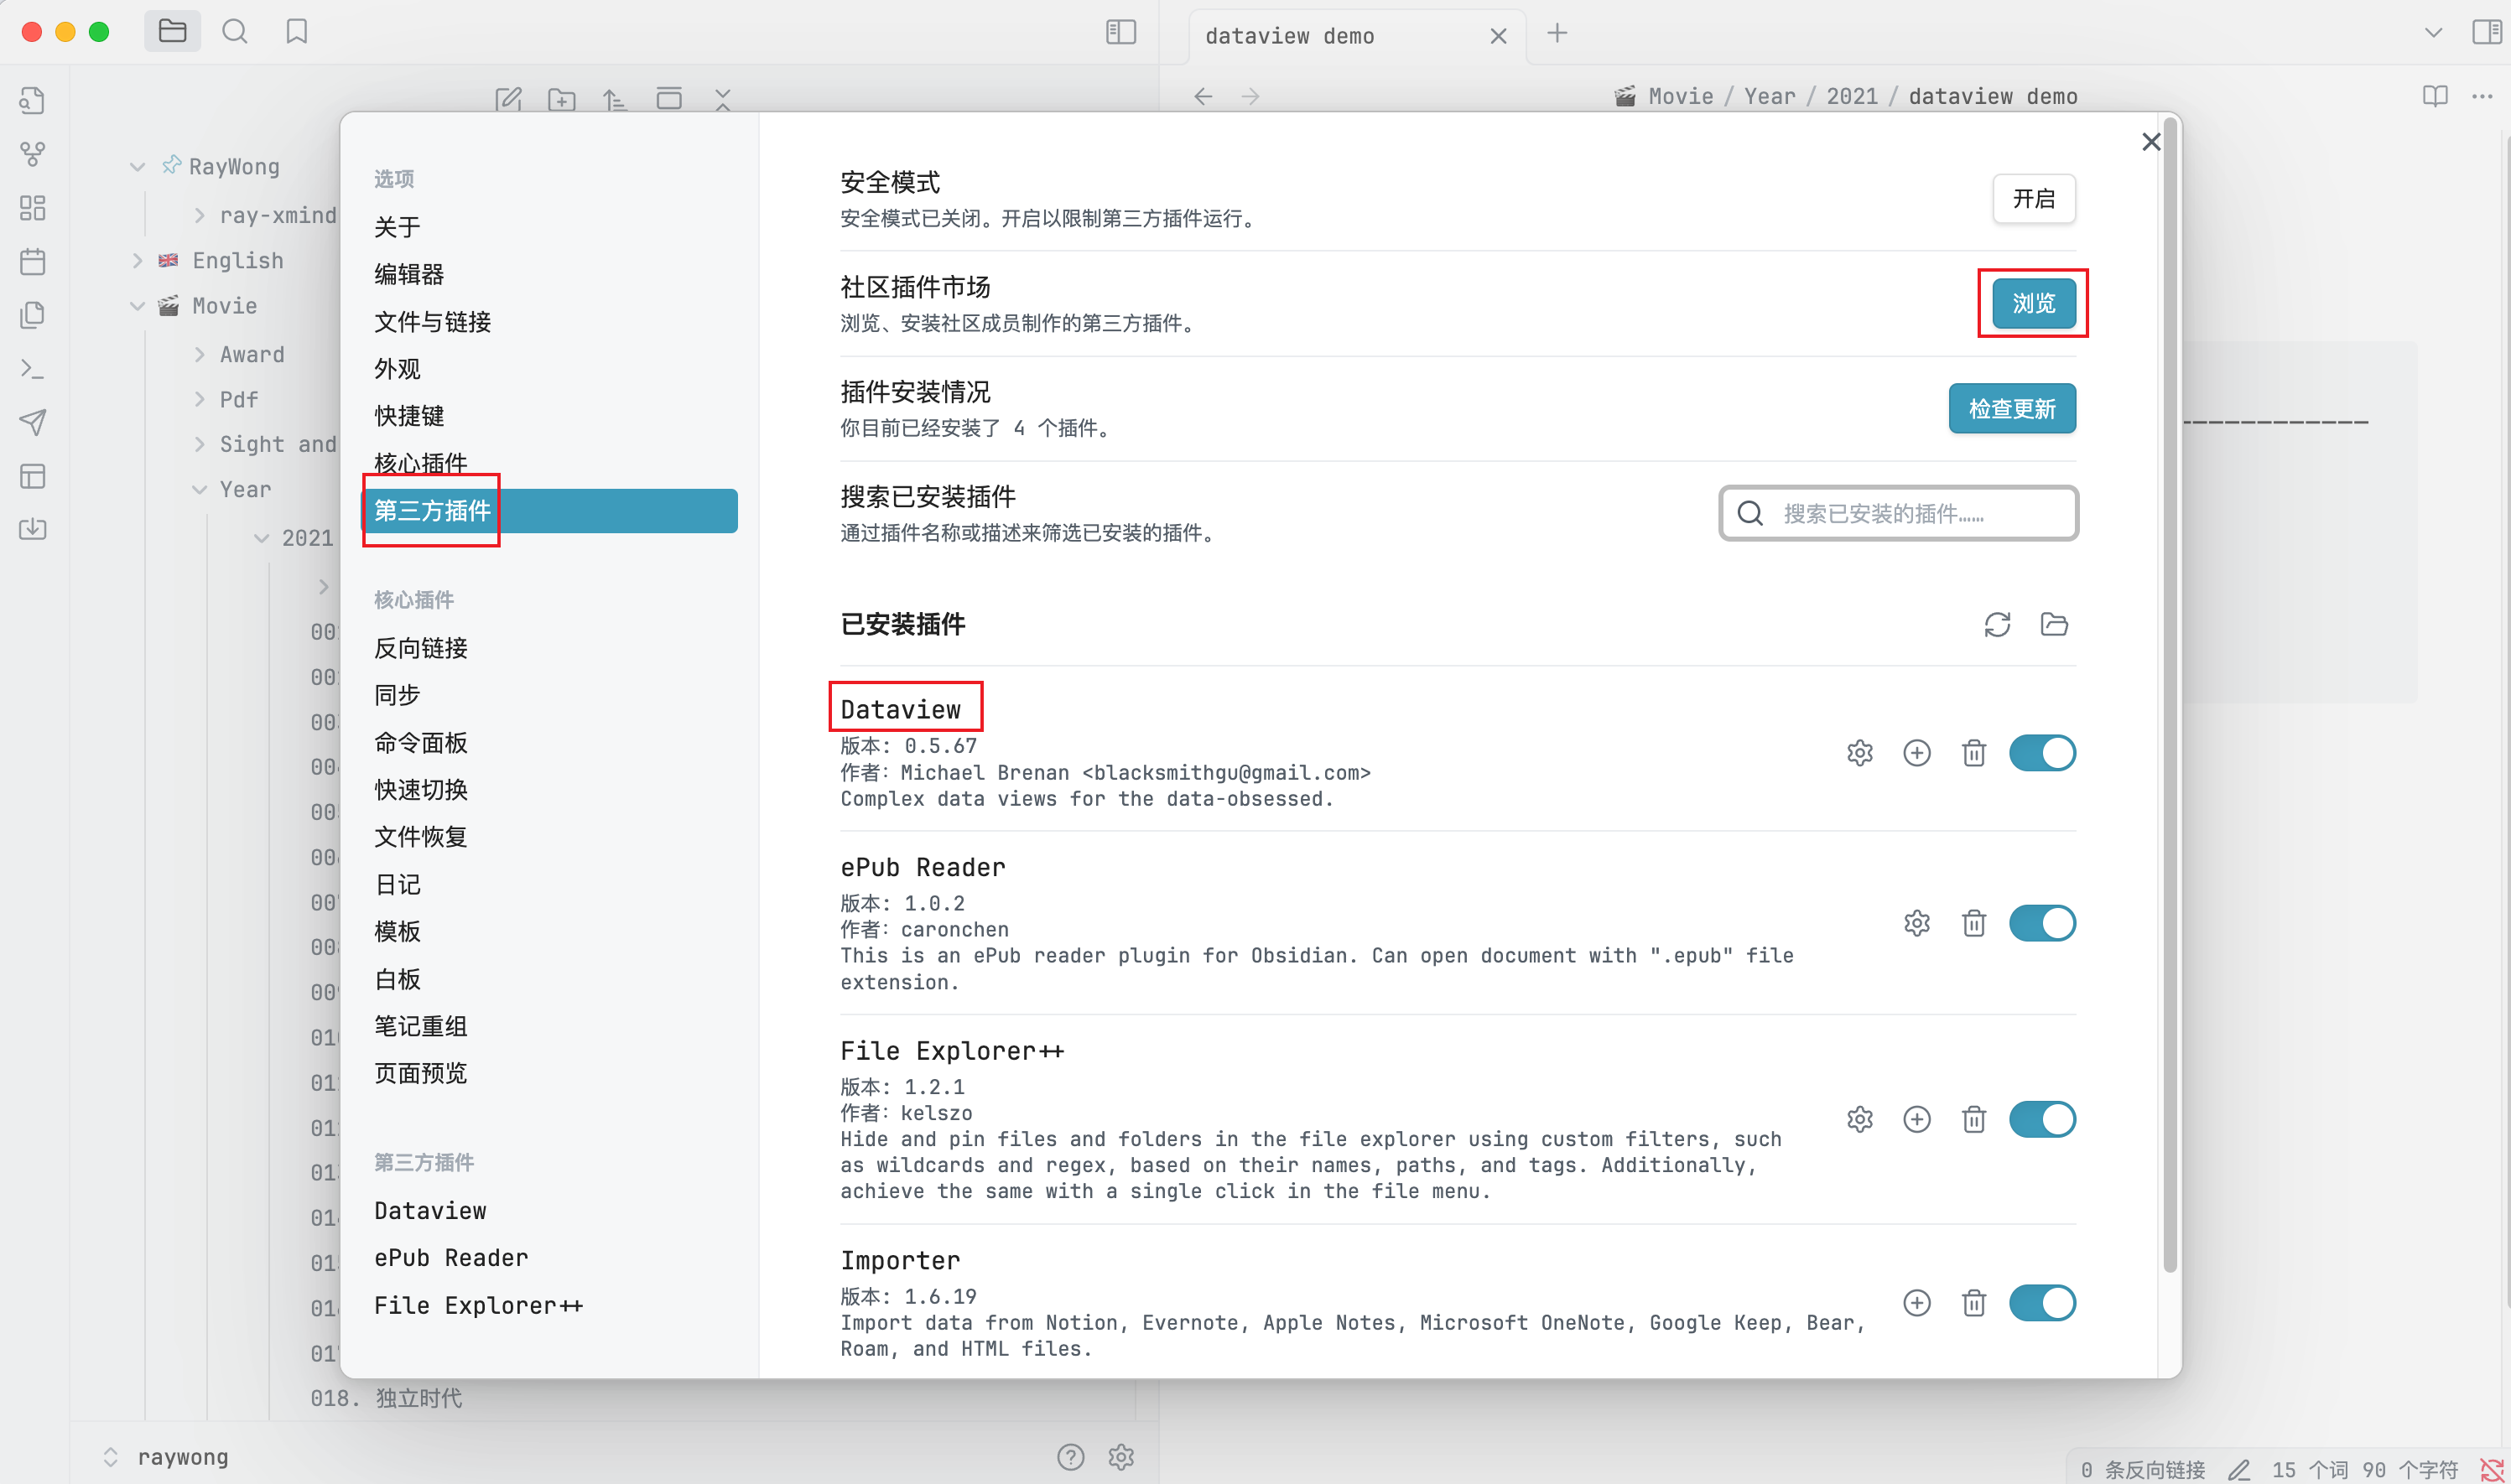This screenshot has height=1484, width=2511.
Task: Click the paper plane ribbon icon
Action: click(33, 422)
